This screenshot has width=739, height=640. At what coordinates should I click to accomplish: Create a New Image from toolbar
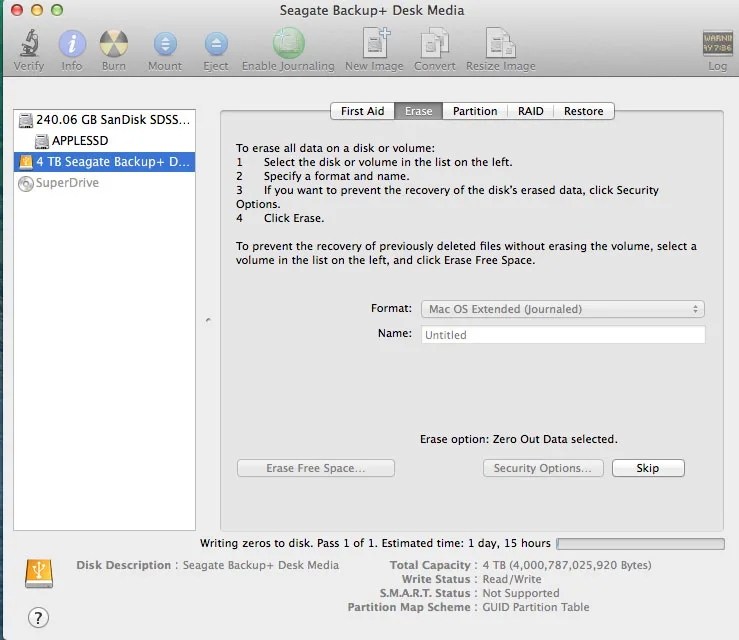(x=377, y=45)
